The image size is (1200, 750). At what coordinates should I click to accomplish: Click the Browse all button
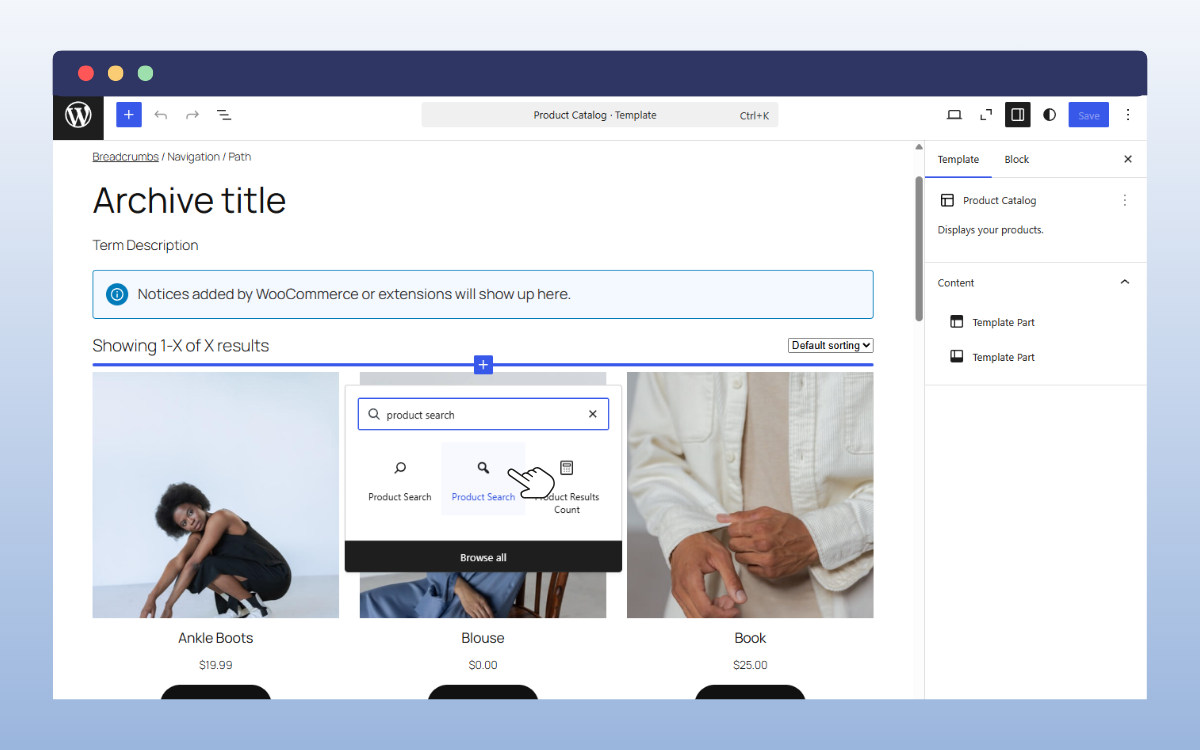coord(483,557)
